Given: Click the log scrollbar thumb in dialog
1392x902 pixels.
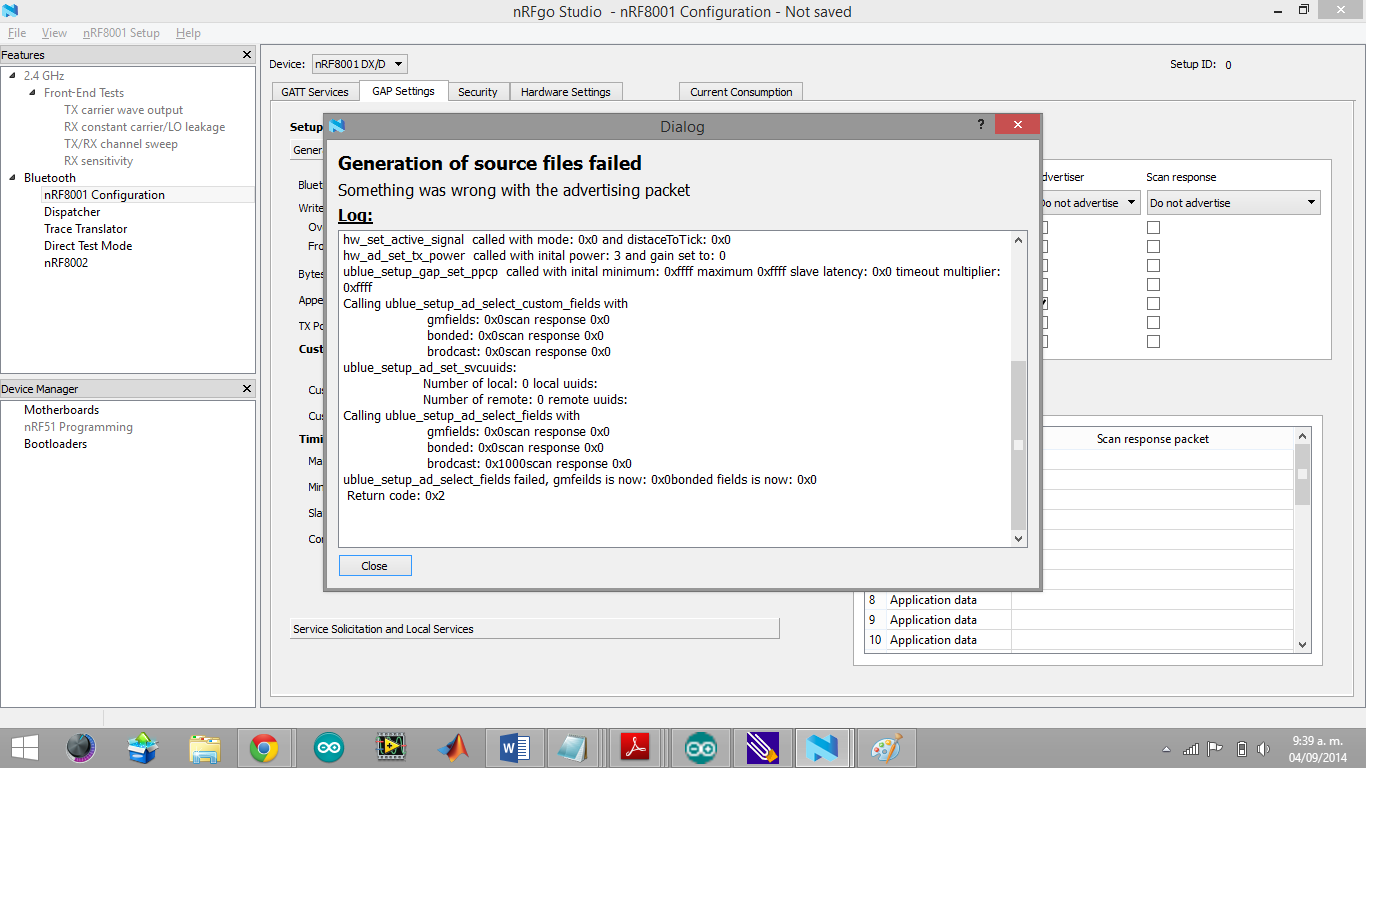Looking at the screenshot, I should [1019, 445].
